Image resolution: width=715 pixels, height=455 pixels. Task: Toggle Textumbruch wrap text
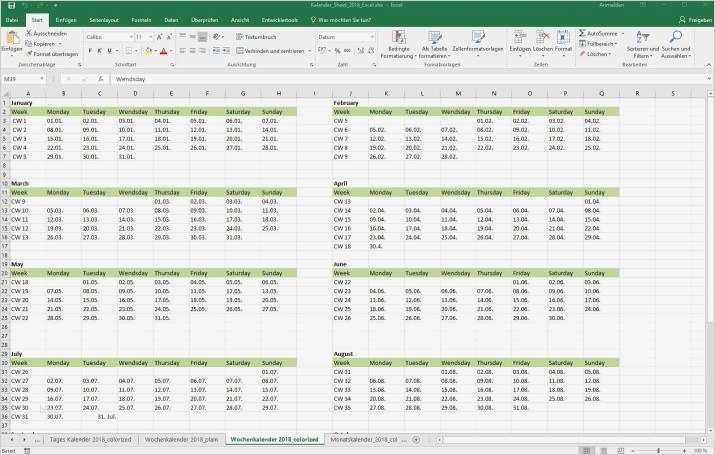pos(256,37)
